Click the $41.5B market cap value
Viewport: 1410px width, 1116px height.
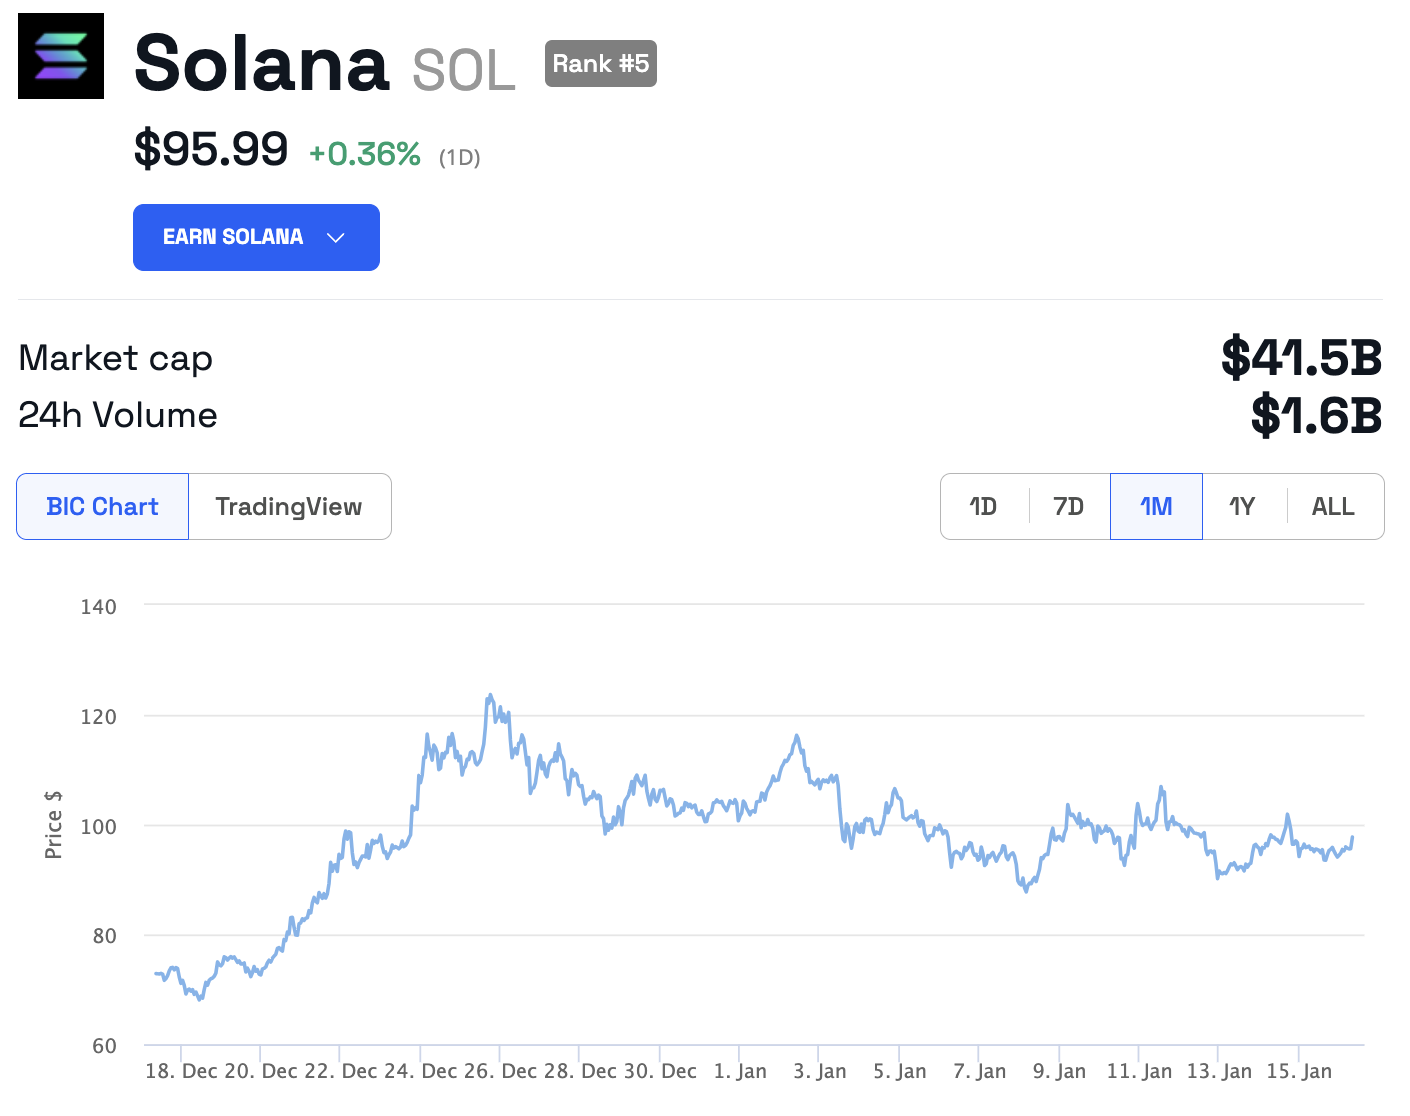coord(1301,358)
